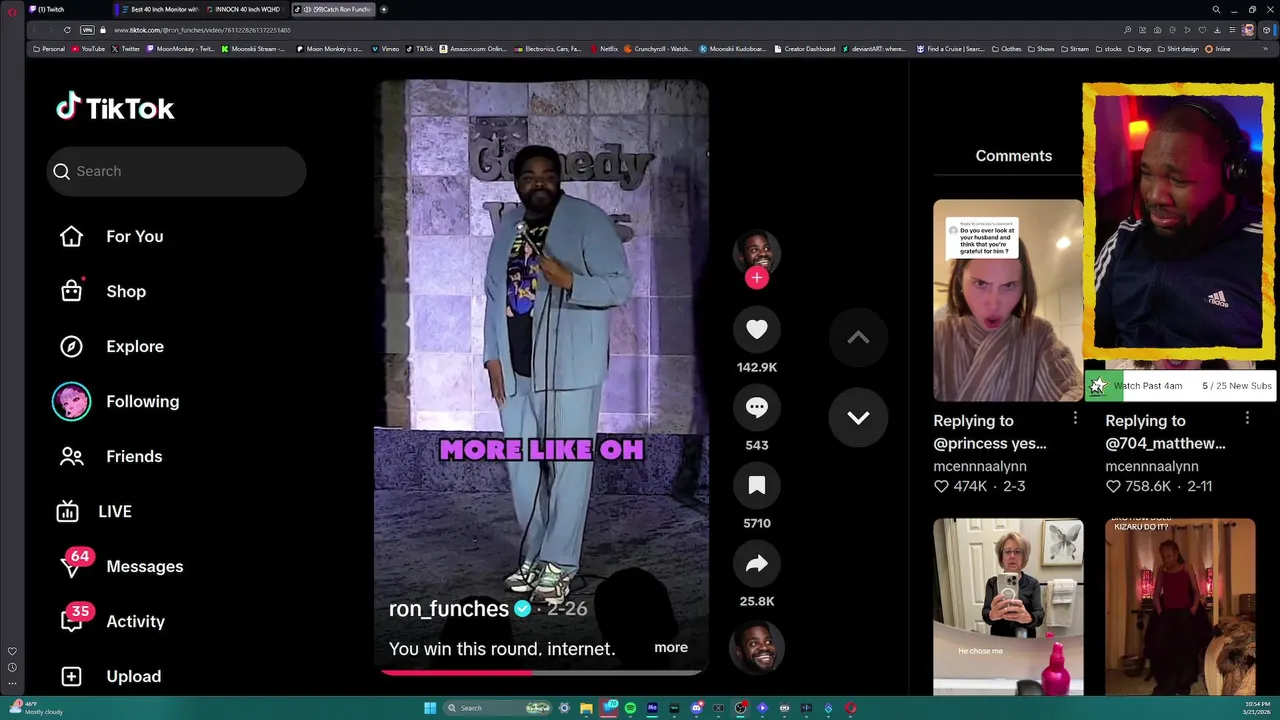Open the Clothes bookmarks folder
The height and width of the screenshot is (720, 1280).
(x=1007, y=48)
